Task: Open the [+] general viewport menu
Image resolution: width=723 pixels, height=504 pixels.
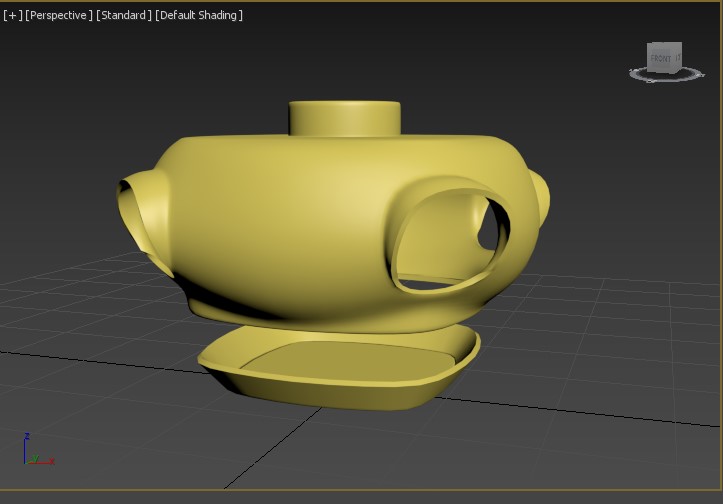Action: [x=12, y=15]
